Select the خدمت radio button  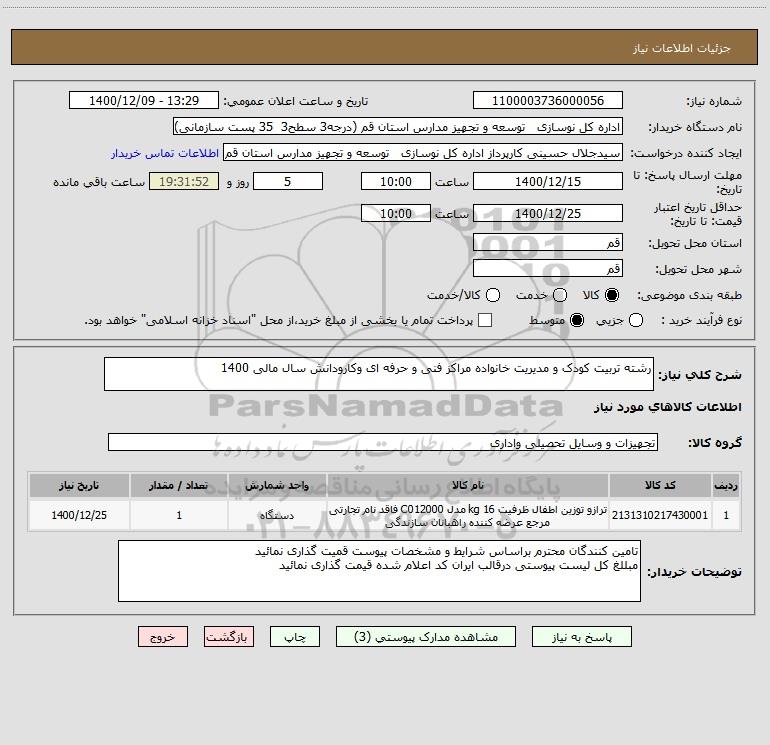tap(560, 295)
